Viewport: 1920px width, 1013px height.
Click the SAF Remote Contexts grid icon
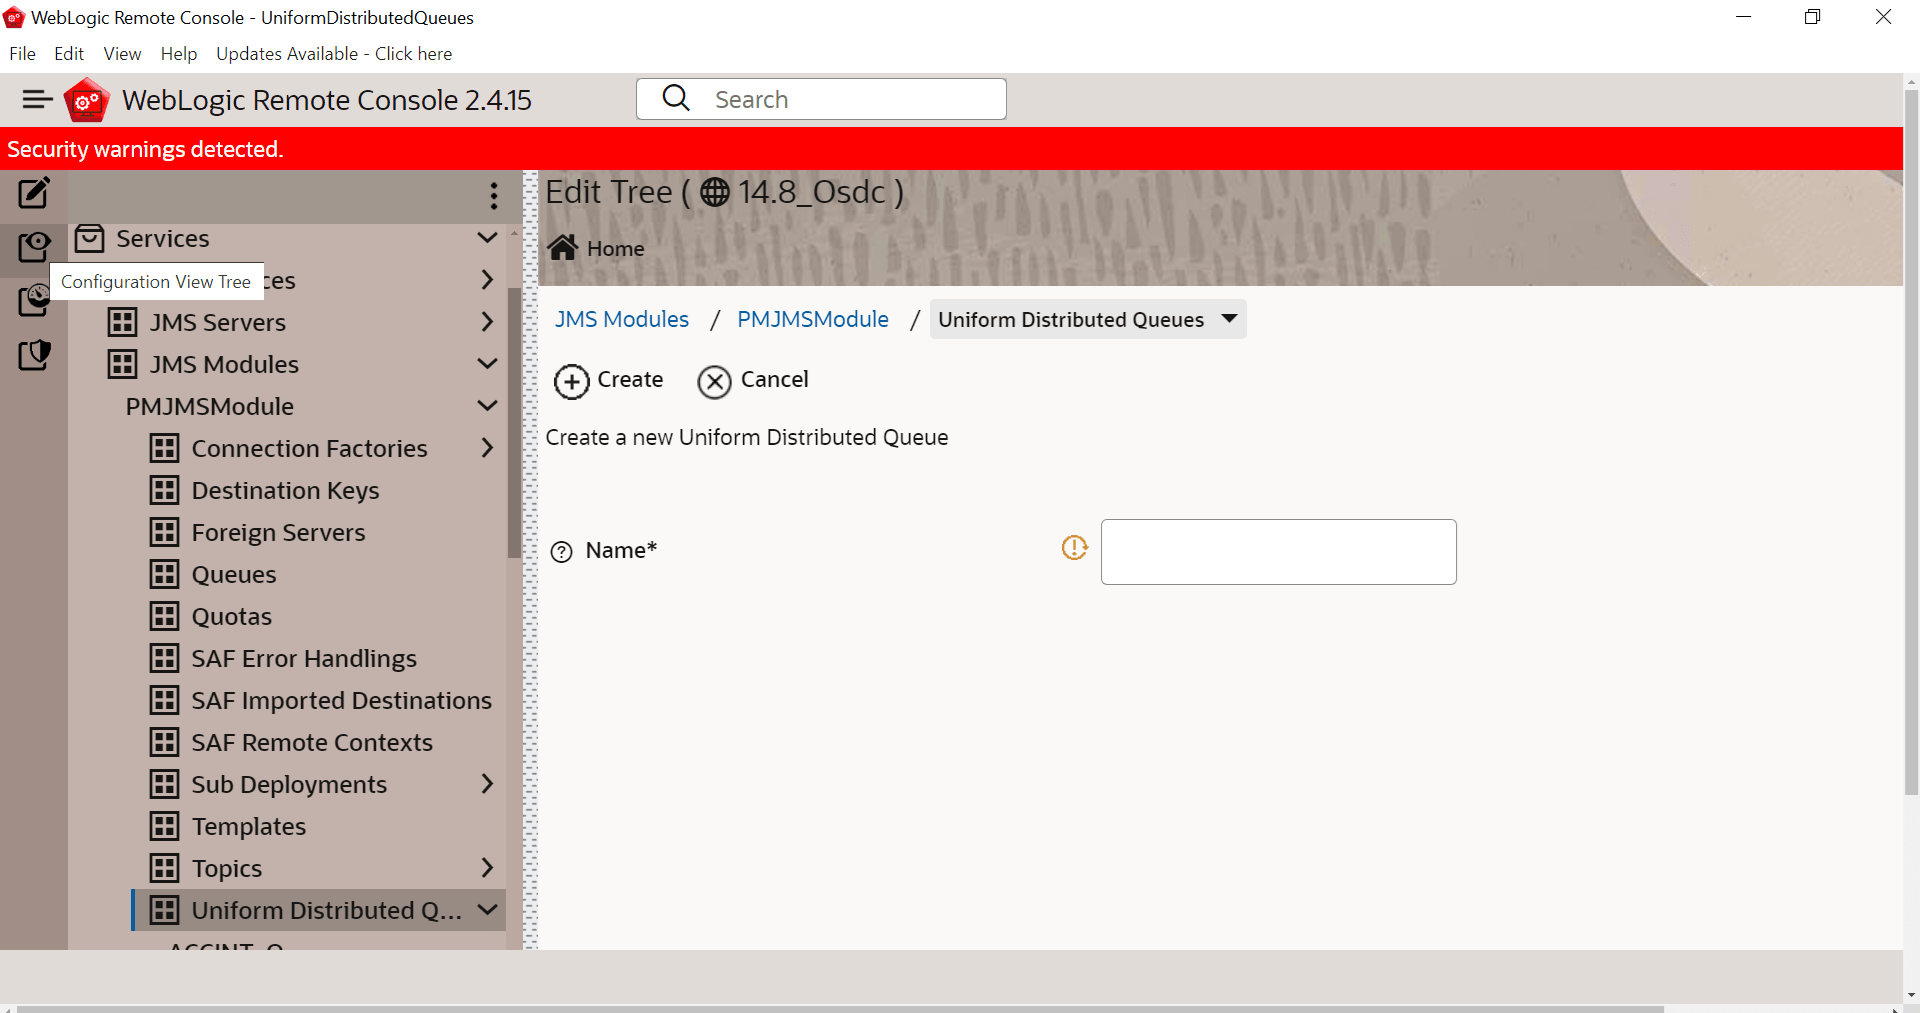click(165, 742)
